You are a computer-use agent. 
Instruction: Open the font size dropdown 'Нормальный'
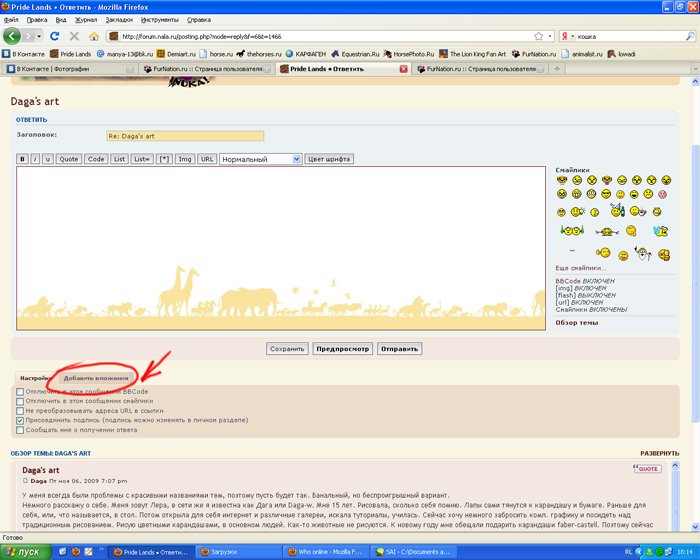click(x=260, y=159)
